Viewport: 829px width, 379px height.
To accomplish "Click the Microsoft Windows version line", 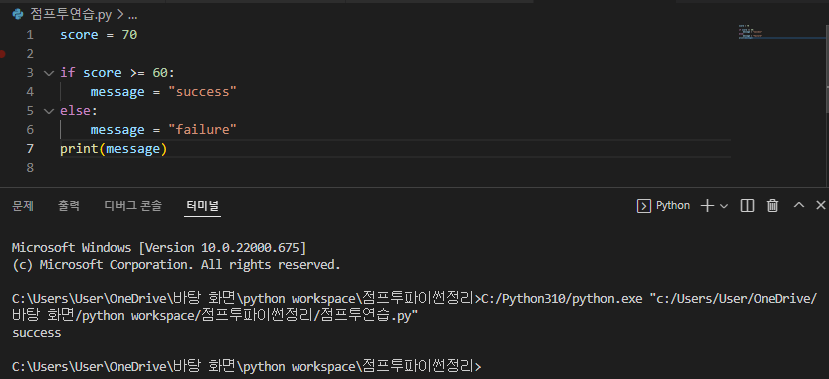I will [159, 248].
